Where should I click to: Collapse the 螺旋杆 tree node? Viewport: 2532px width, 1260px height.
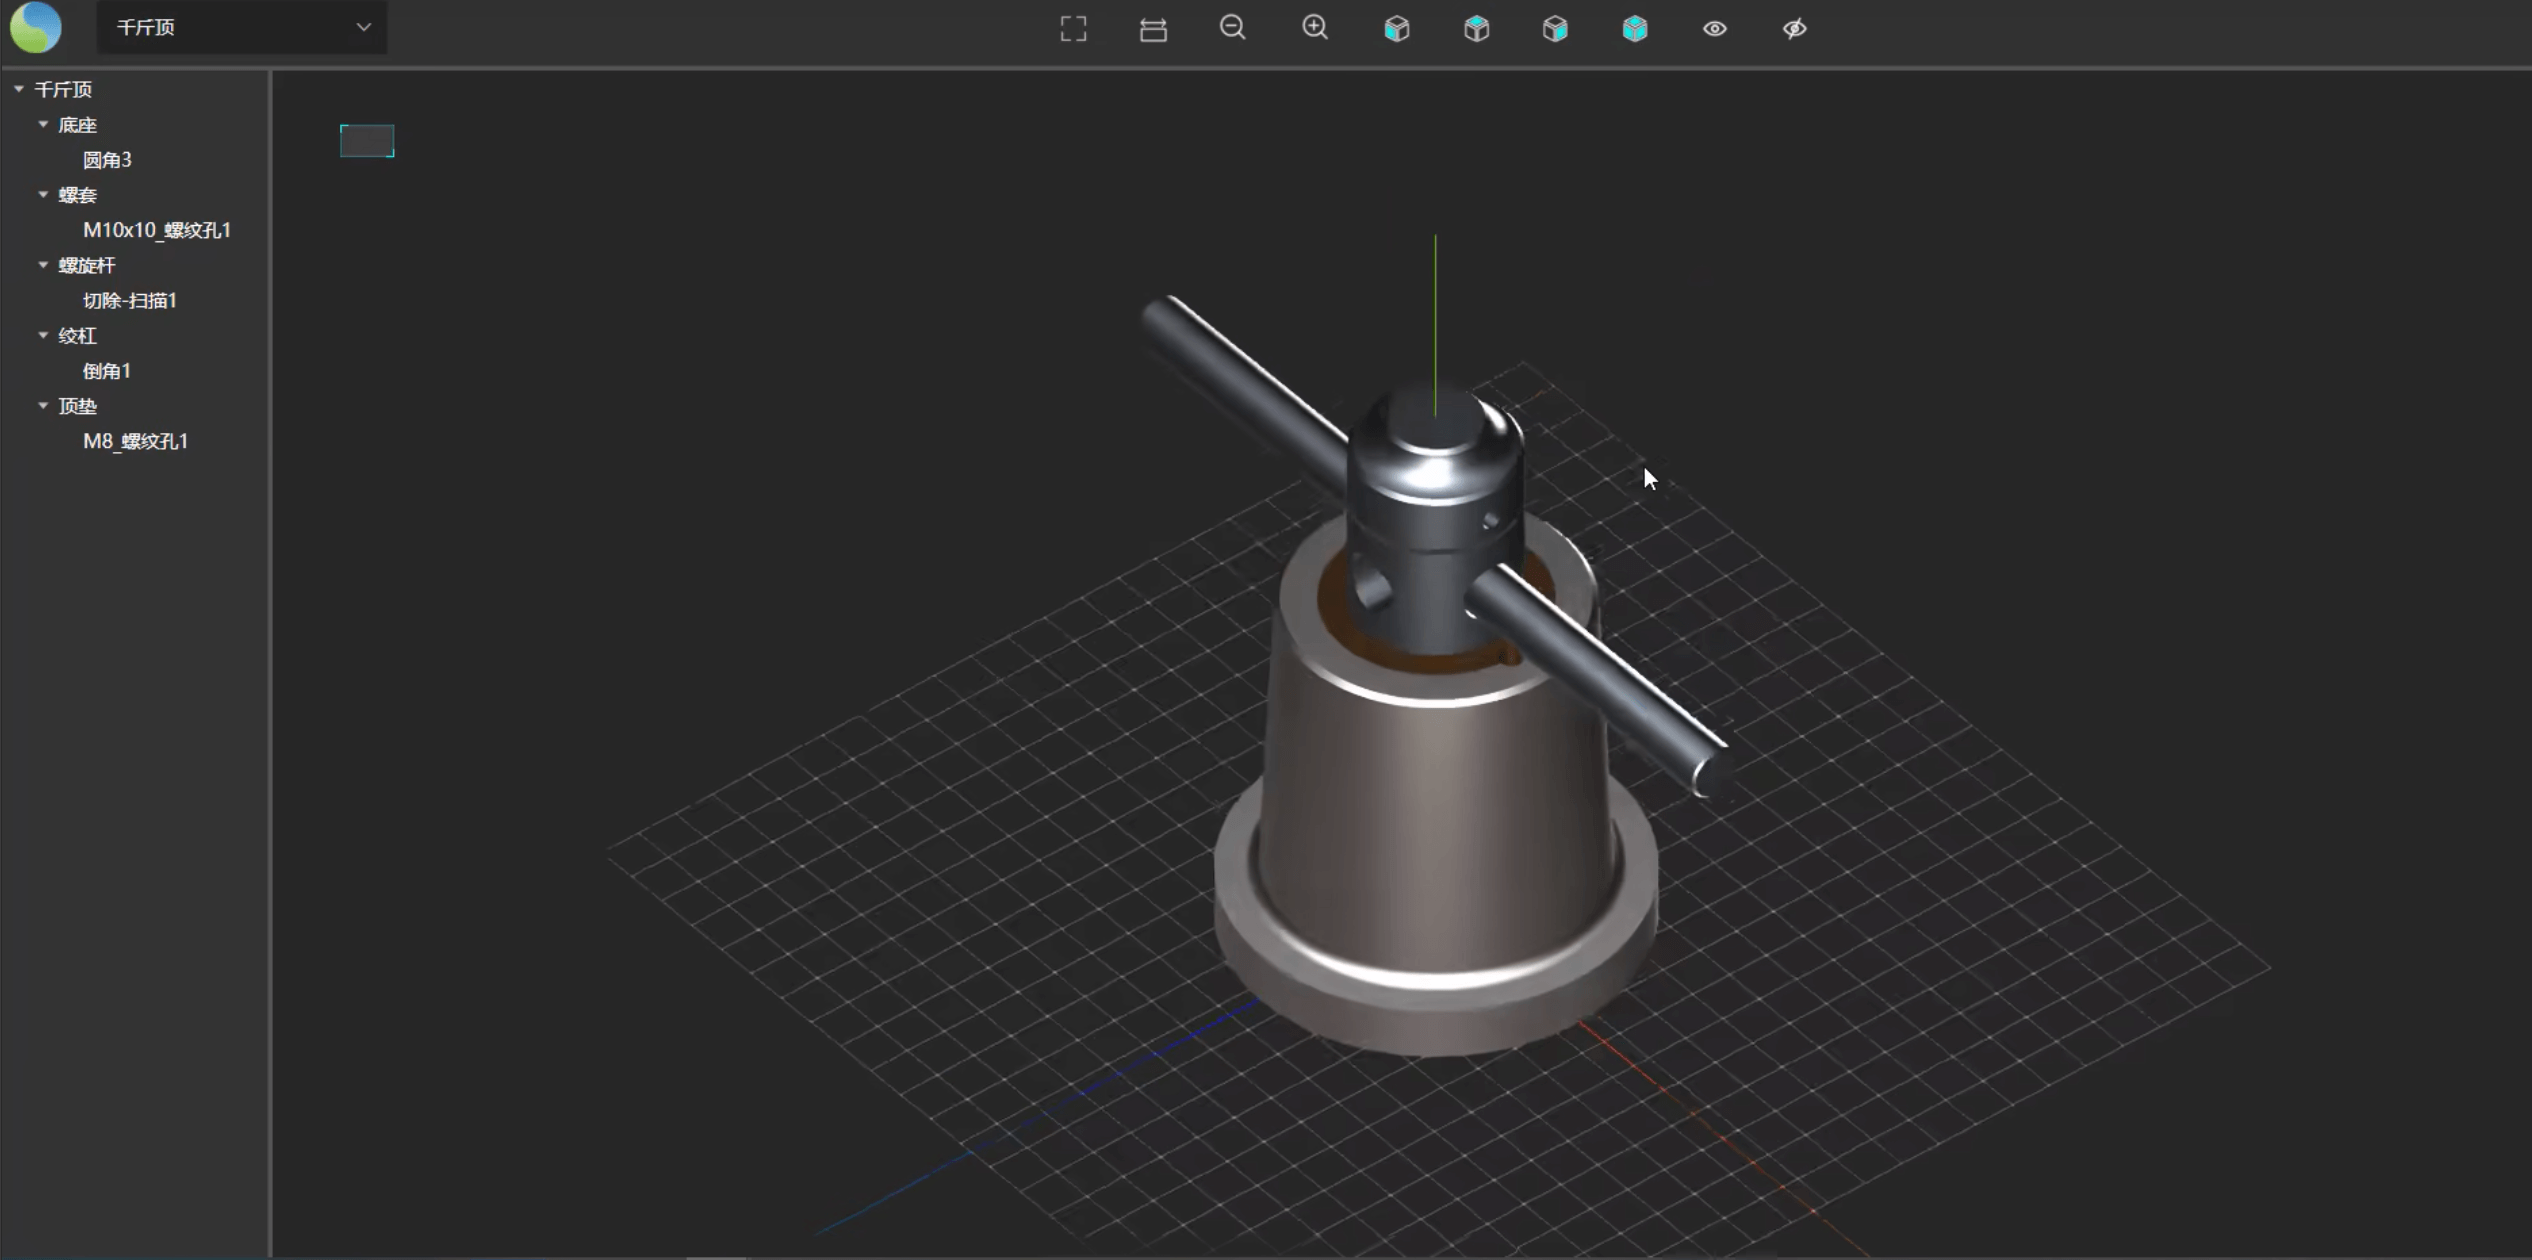click(x=43, y=265)
